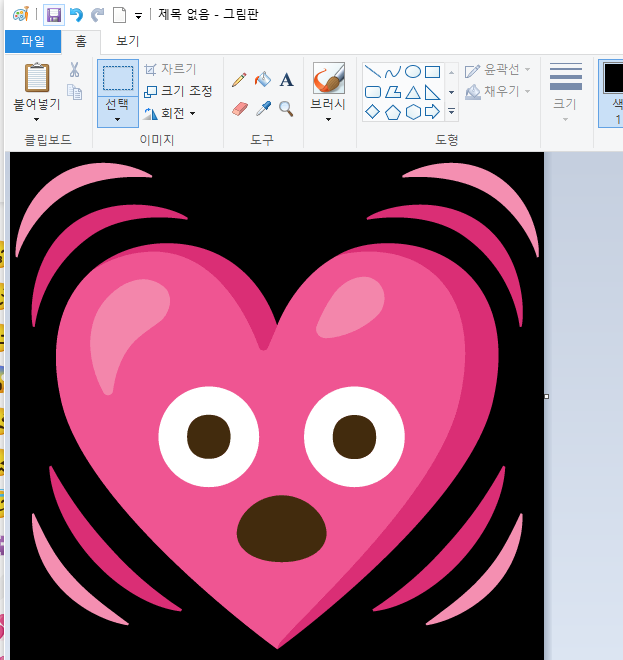This screenshot has height=660, width=623.
Task: Choose the Right arrow shape
Action: pyautogui.click(x=432, y=112)
